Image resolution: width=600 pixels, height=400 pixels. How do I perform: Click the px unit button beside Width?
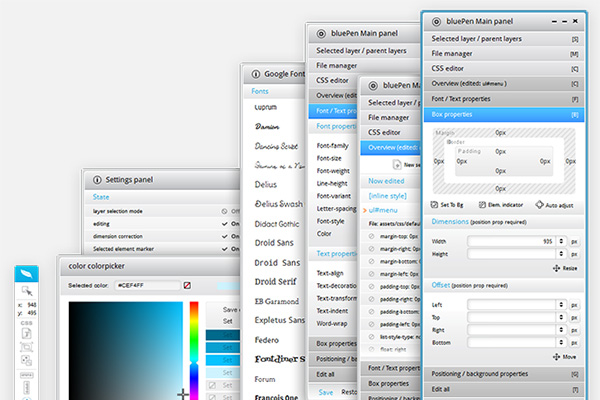574,242
